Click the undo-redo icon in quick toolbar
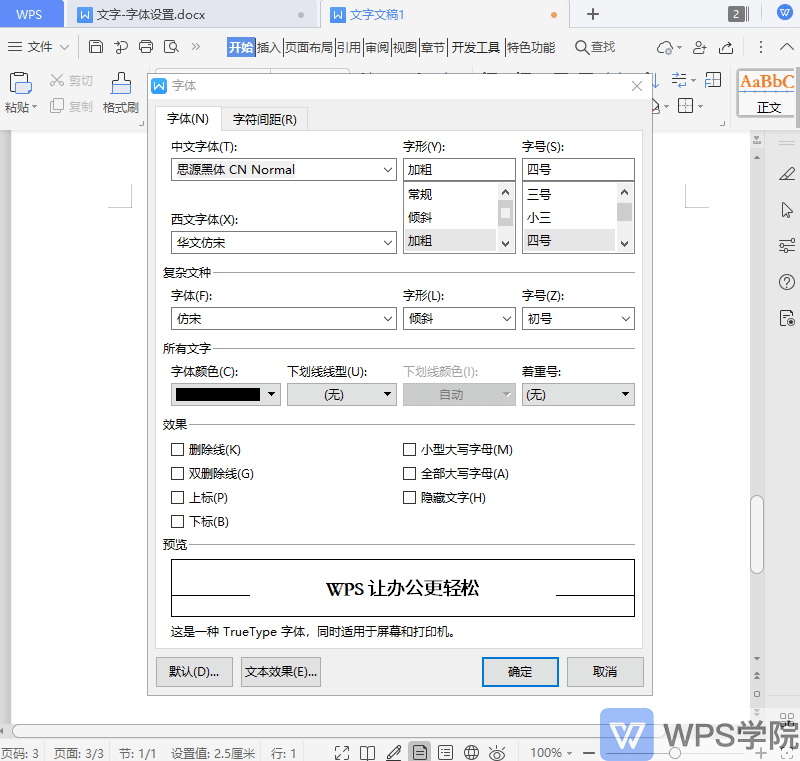 point(121,47)
